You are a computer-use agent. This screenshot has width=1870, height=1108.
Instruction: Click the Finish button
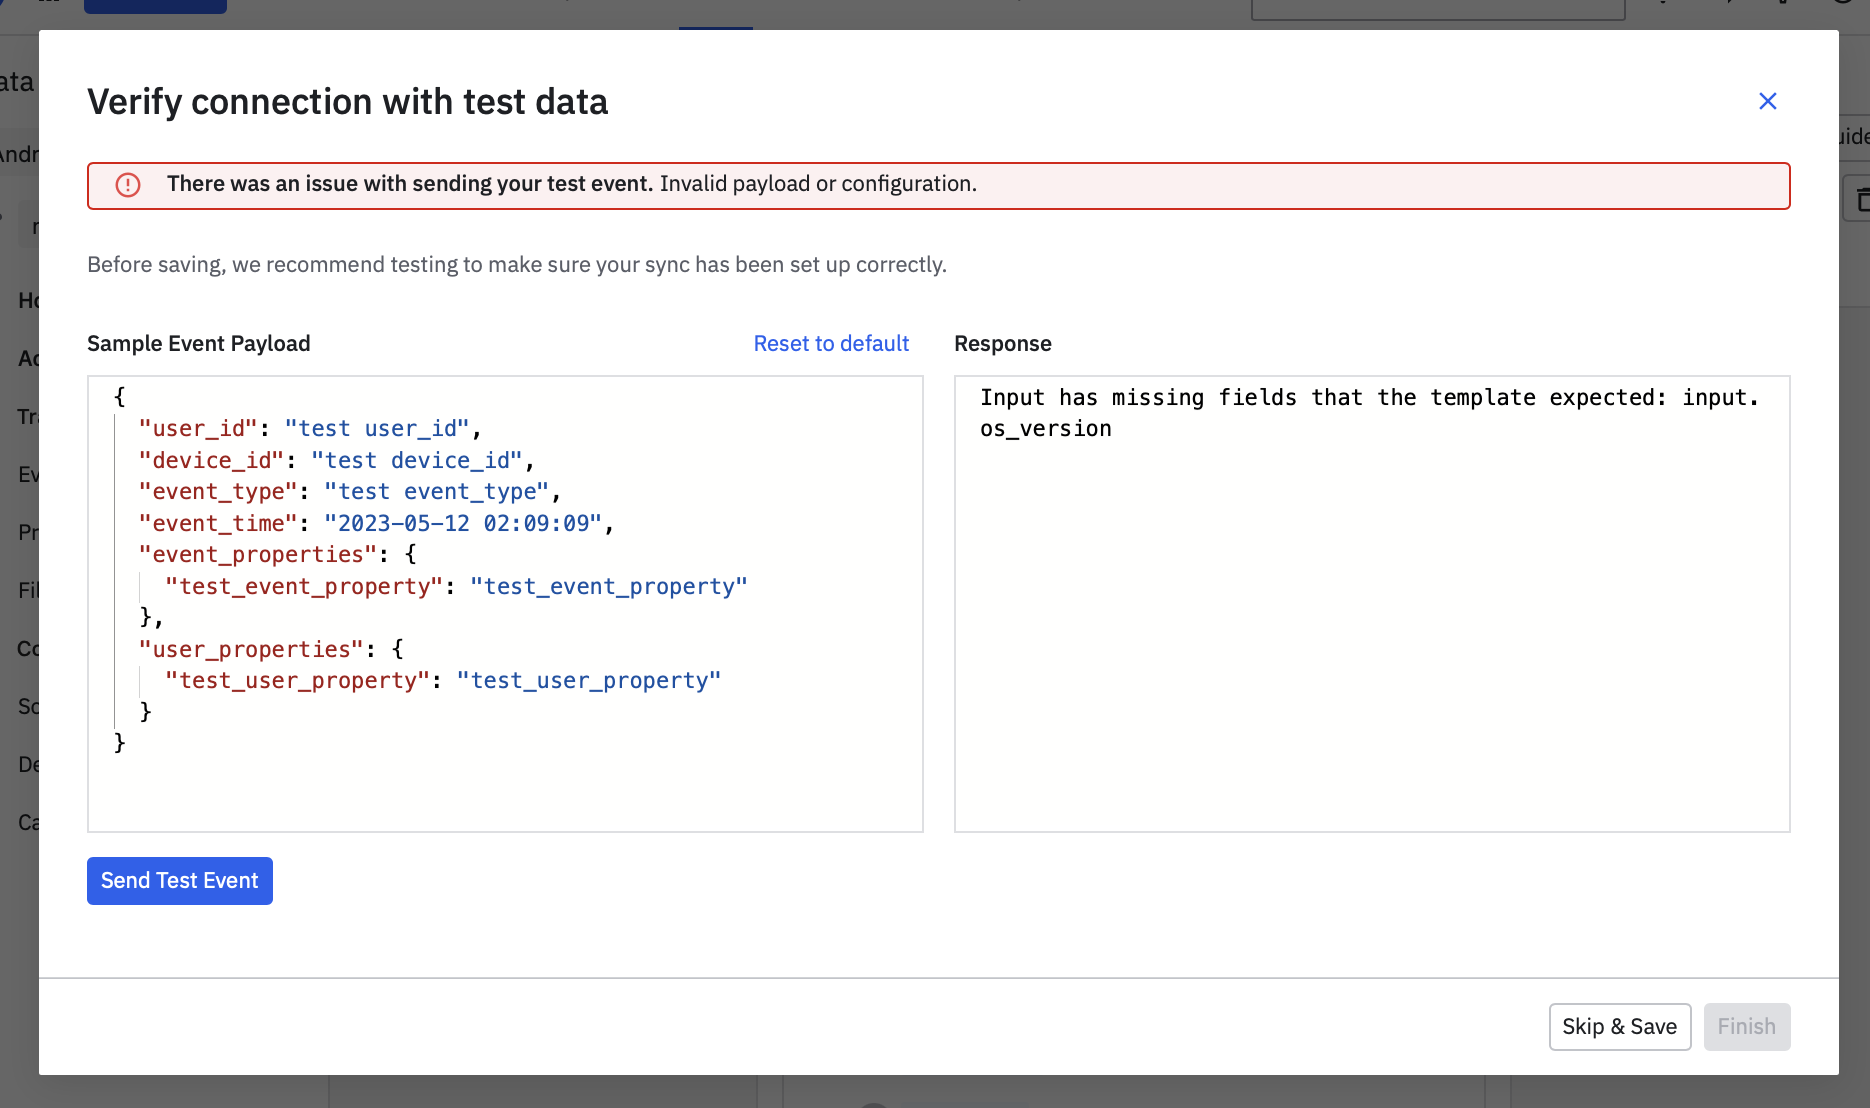click(x=1746, y=1027)
